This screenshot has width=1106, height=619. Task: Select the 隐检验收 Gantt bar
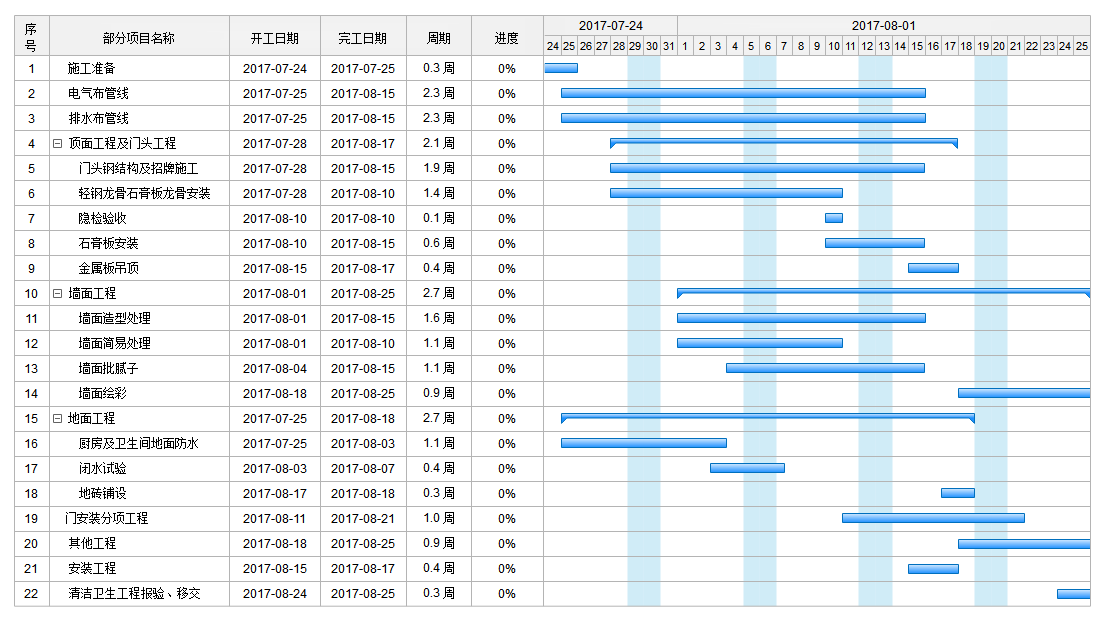834,219
